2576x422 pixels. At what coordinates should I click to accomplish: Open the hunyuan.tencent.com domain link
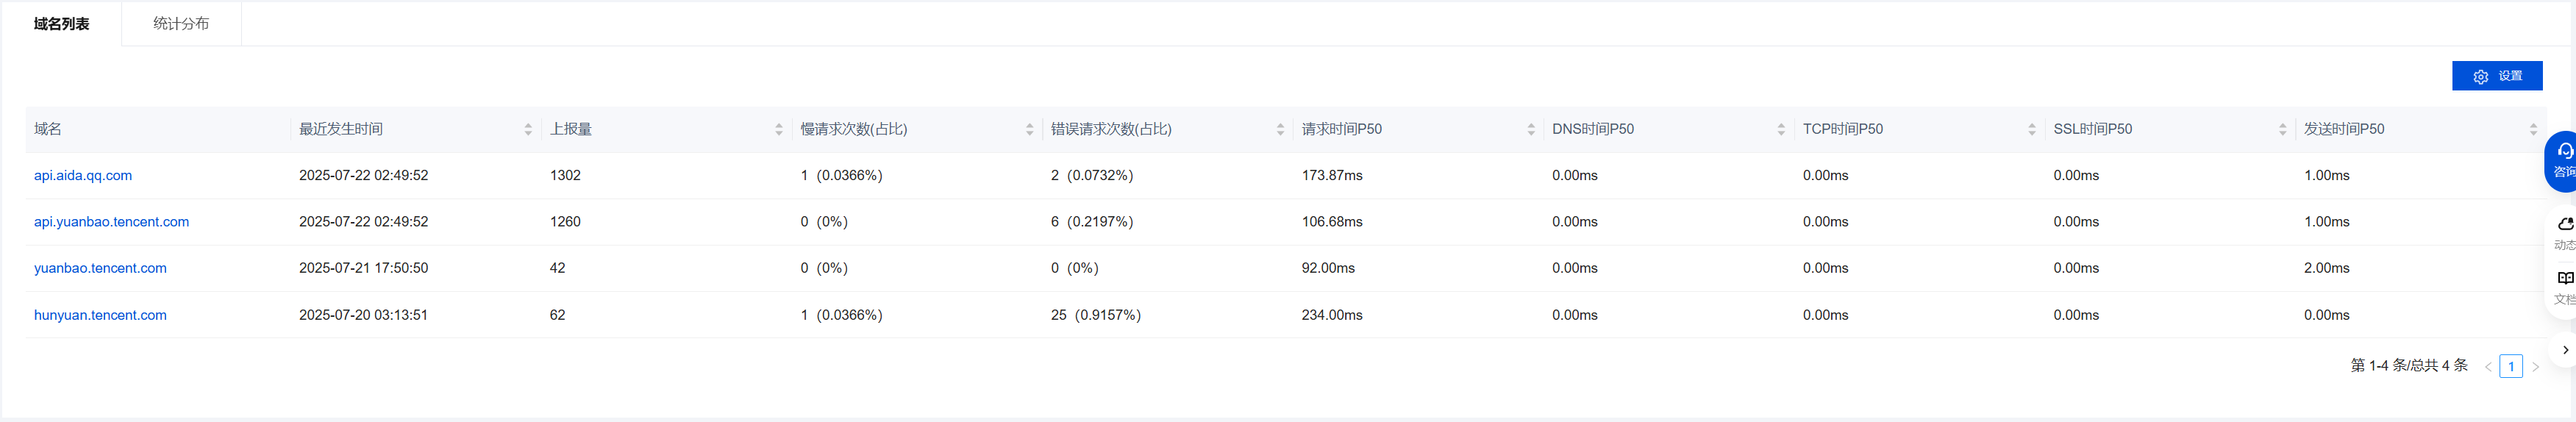click(x=100, y=315)
